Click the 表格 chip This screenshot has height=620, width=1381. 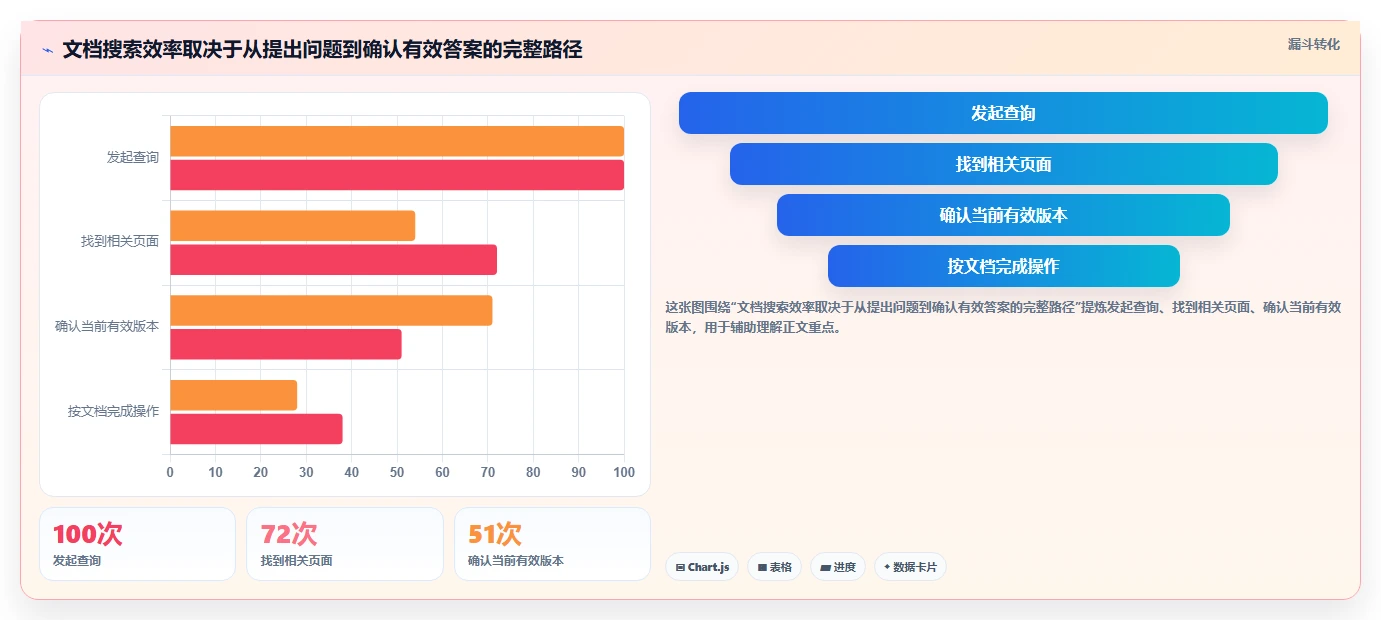tap(774, 567)
